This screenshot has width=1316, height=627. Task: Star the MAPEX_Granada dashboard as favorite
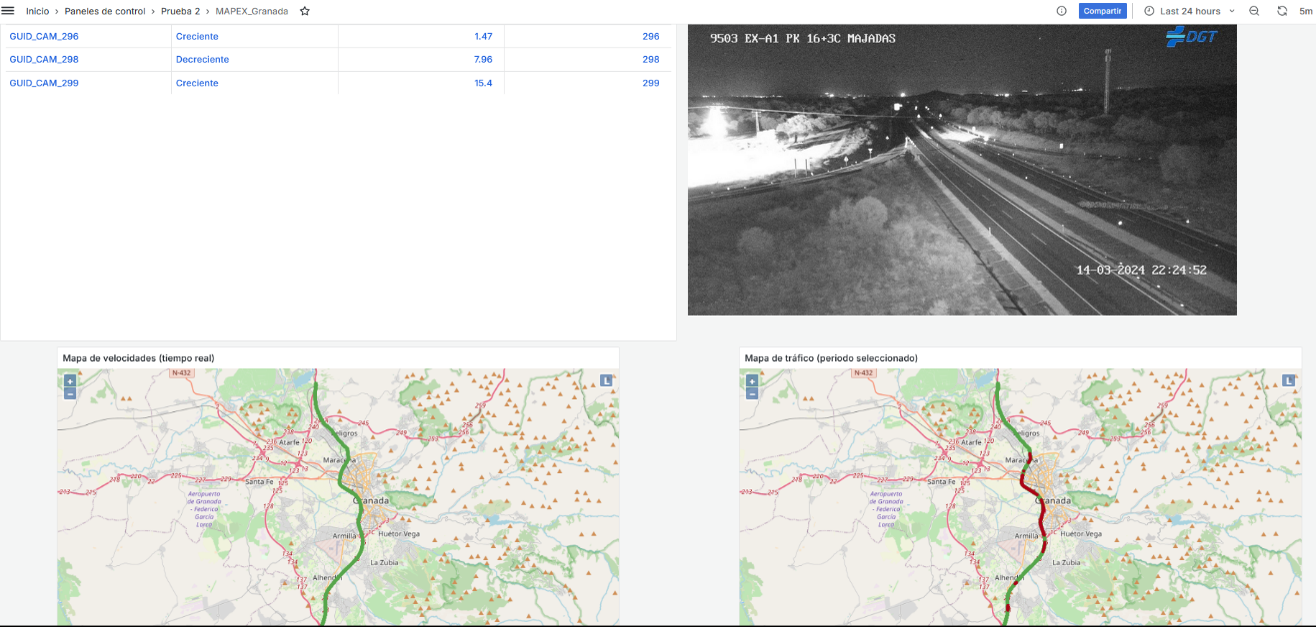(x=305, y=11)
